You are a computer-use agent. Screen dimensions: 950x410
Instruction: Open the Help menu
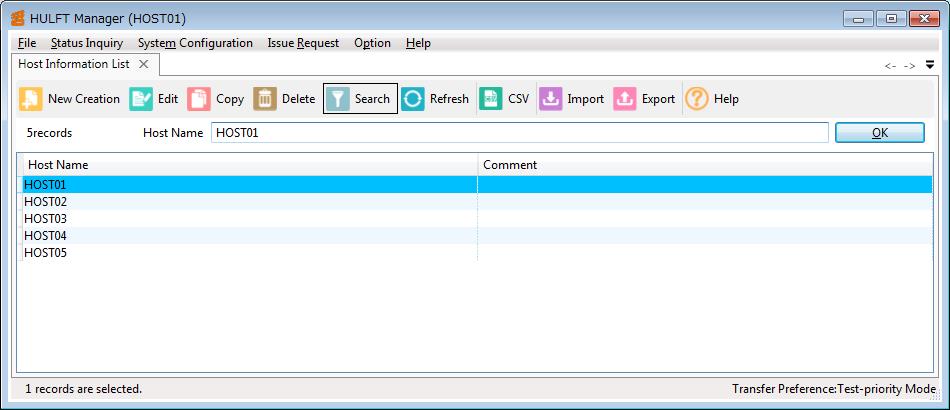(419, 43)
